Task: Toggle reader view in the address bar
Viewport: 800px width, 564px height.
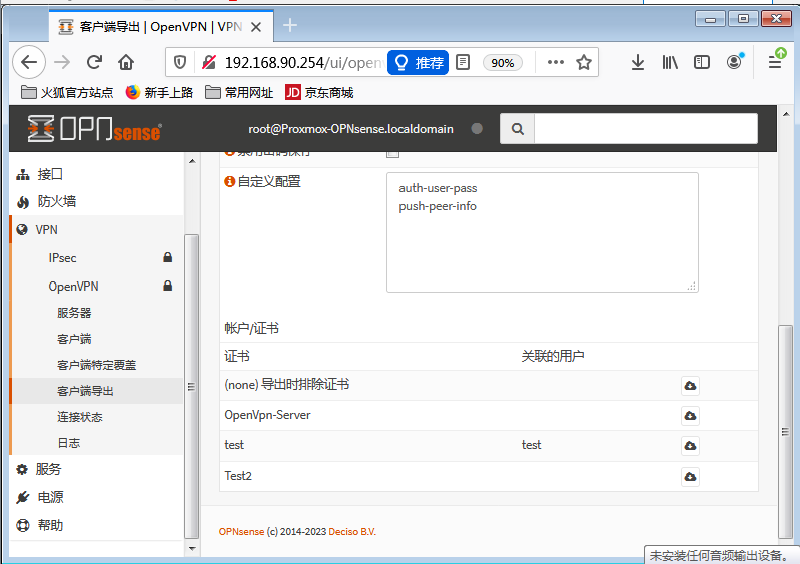Action: 463,62
